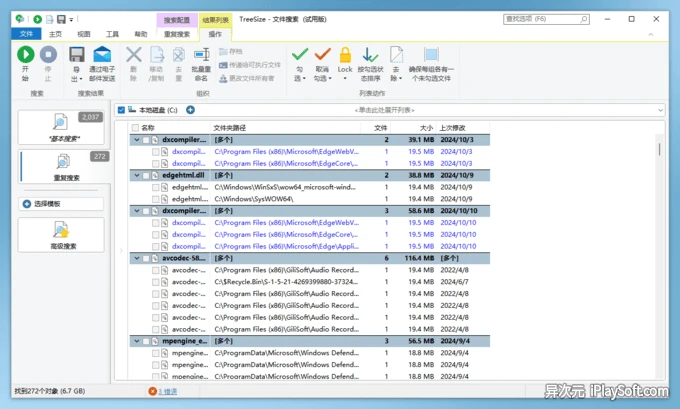The width and height of the screenshot is (680, 409).
Task: Click the small green start icon in quick access toolbar
Action: tap(37, 19)
